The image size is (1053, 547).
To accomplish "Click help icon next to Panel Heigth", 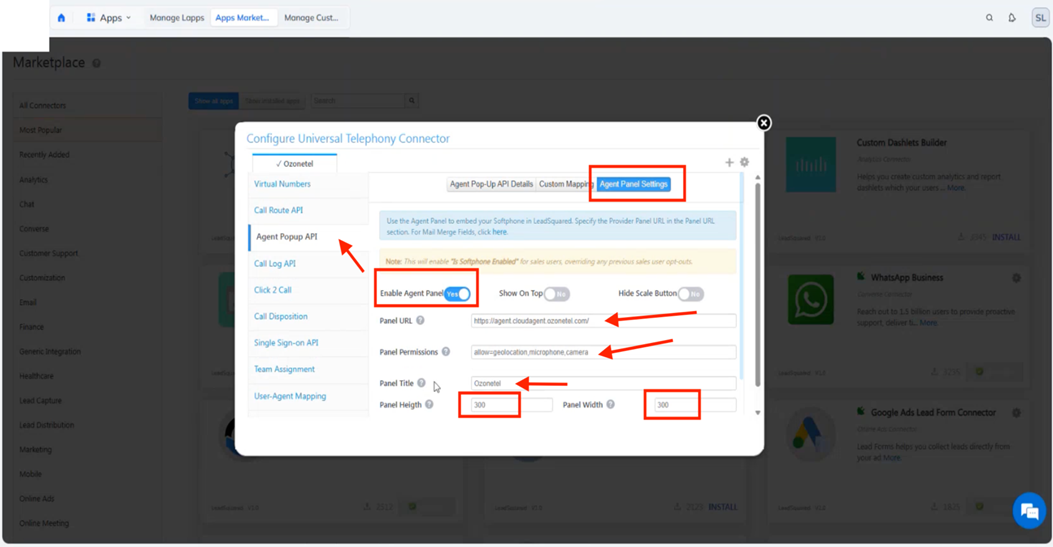I will (429, 405).
